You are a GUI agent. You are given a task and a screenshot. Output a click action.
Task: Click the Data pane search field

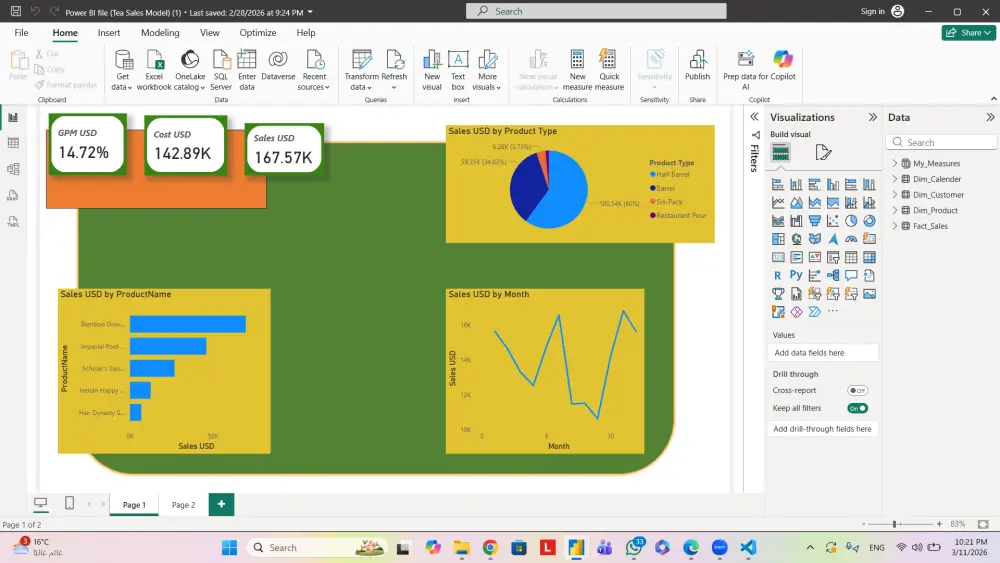pyautogui.click(x=941, y=142)
